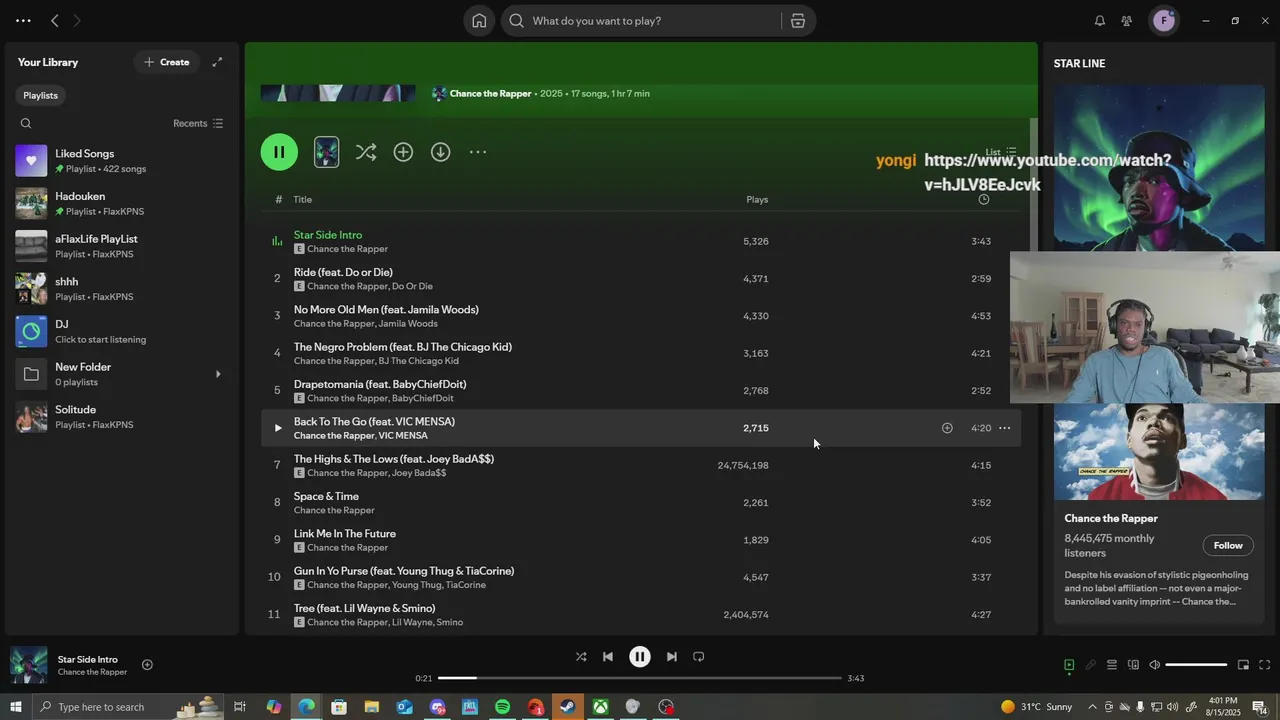Add current song to Liked Songs

147,665
